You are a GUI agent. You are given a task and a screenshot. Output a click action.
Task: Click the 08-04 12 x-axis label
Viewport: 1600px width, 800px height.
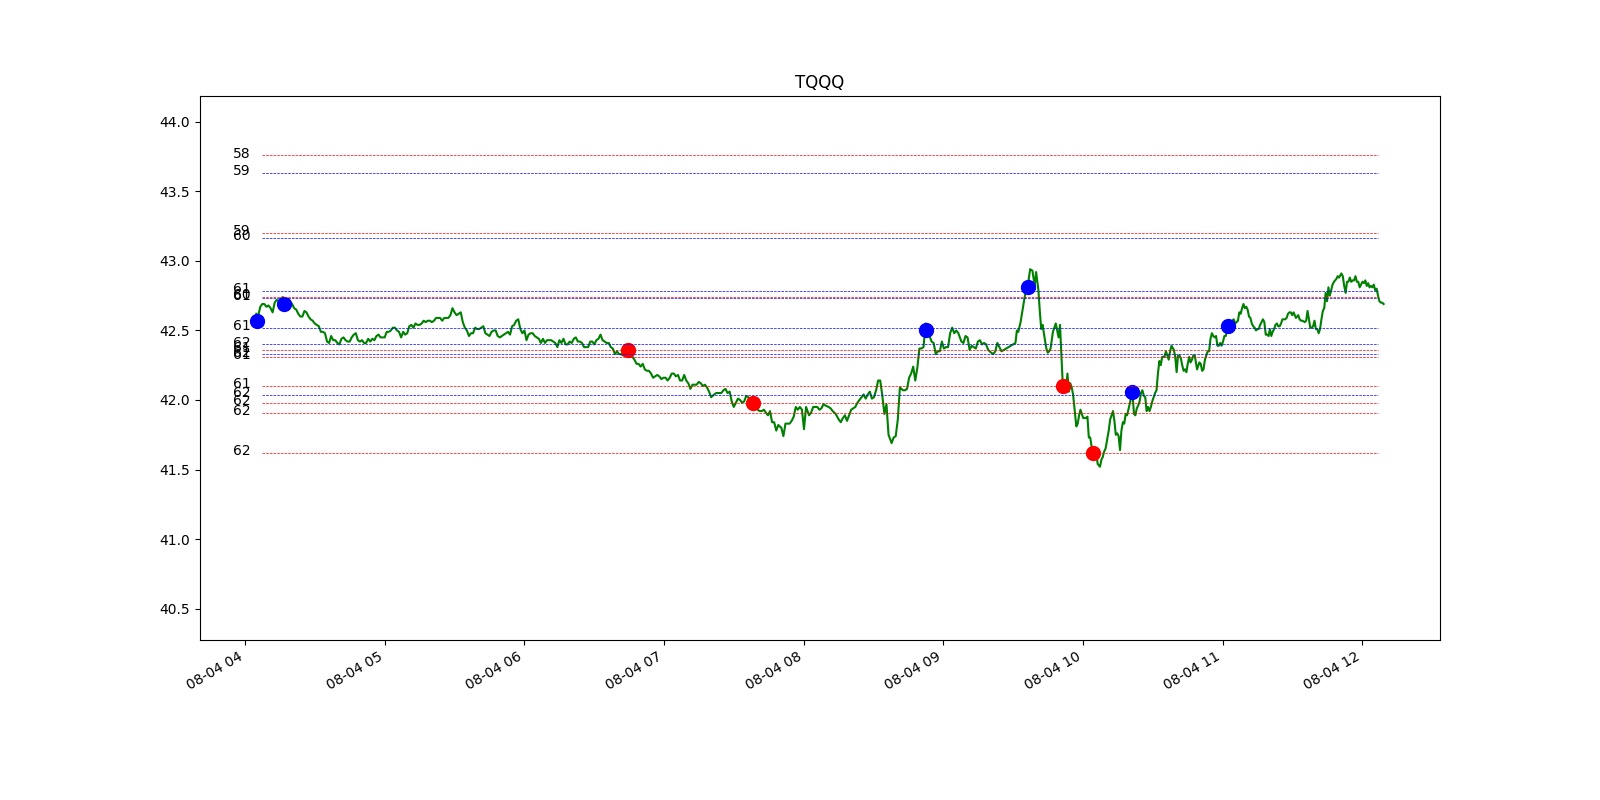pyautogui.click(x=1332, y=669)
